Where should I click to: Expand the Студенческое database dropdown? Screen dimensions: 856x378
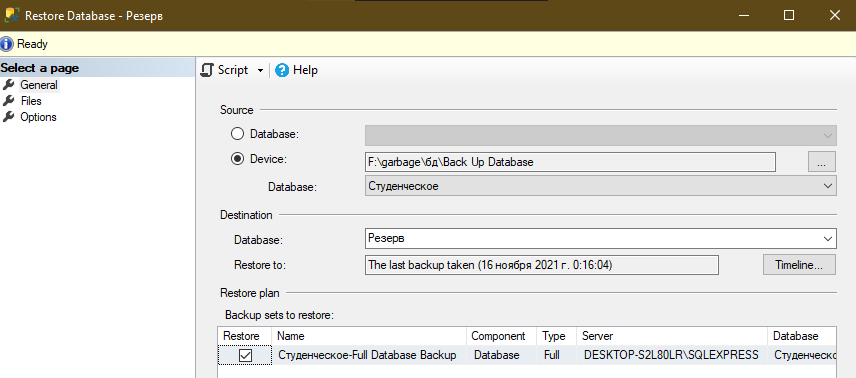click(828, 186)
